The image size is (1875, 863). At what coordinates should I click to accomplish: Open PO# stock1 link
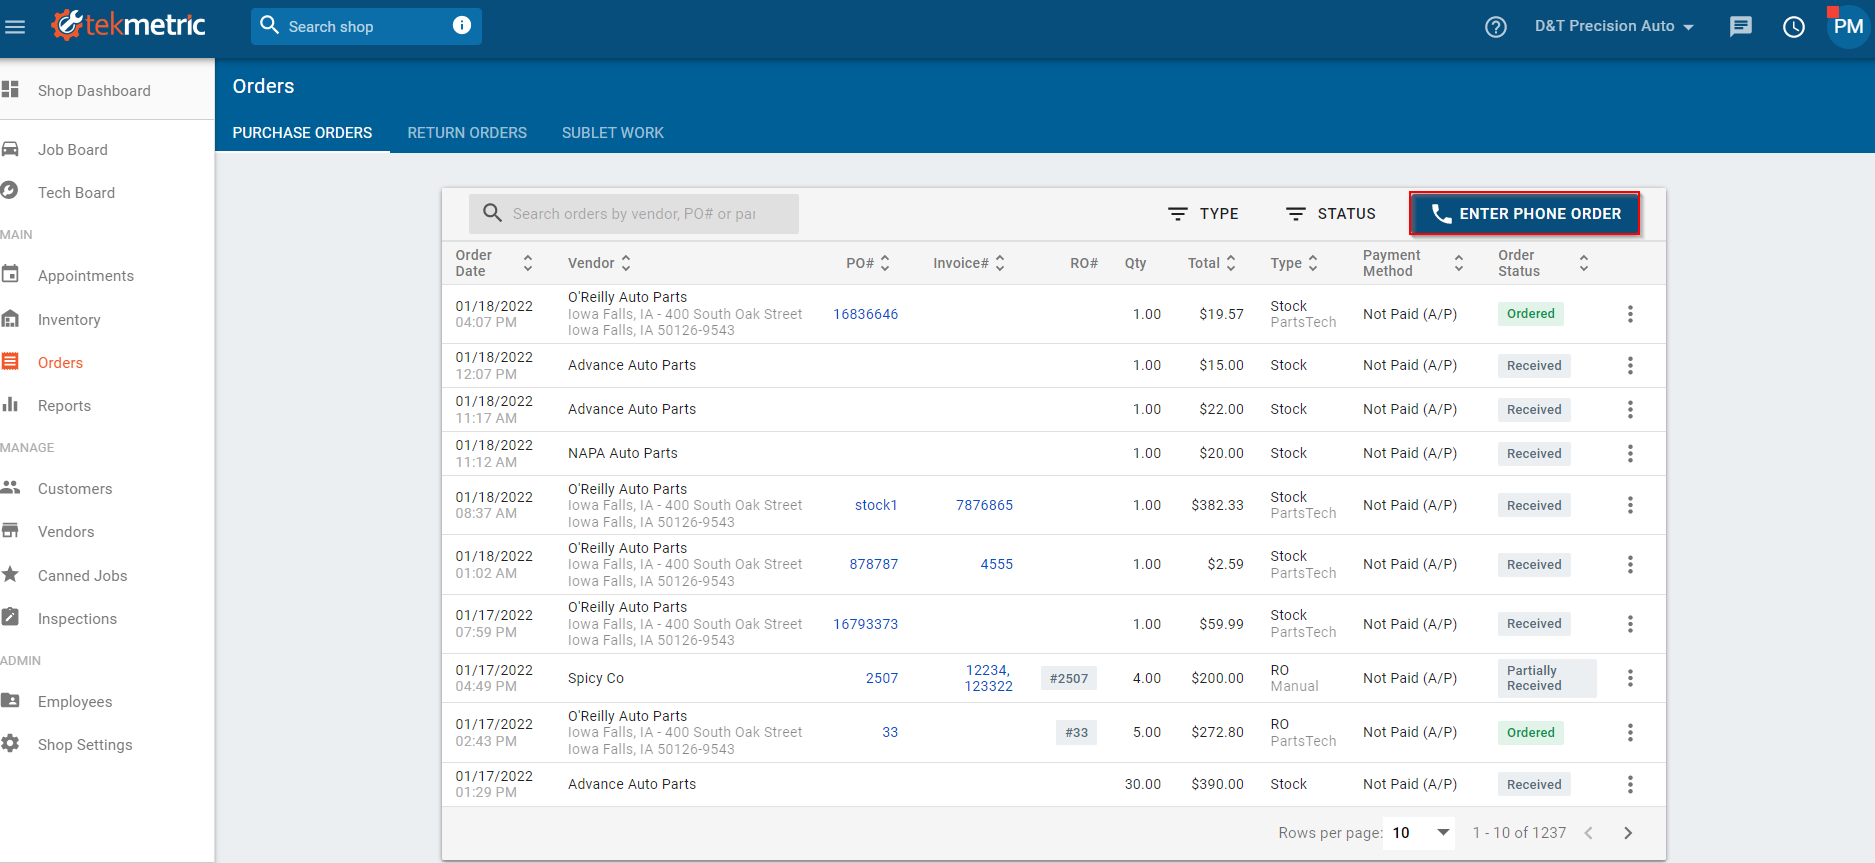[876, 505]
